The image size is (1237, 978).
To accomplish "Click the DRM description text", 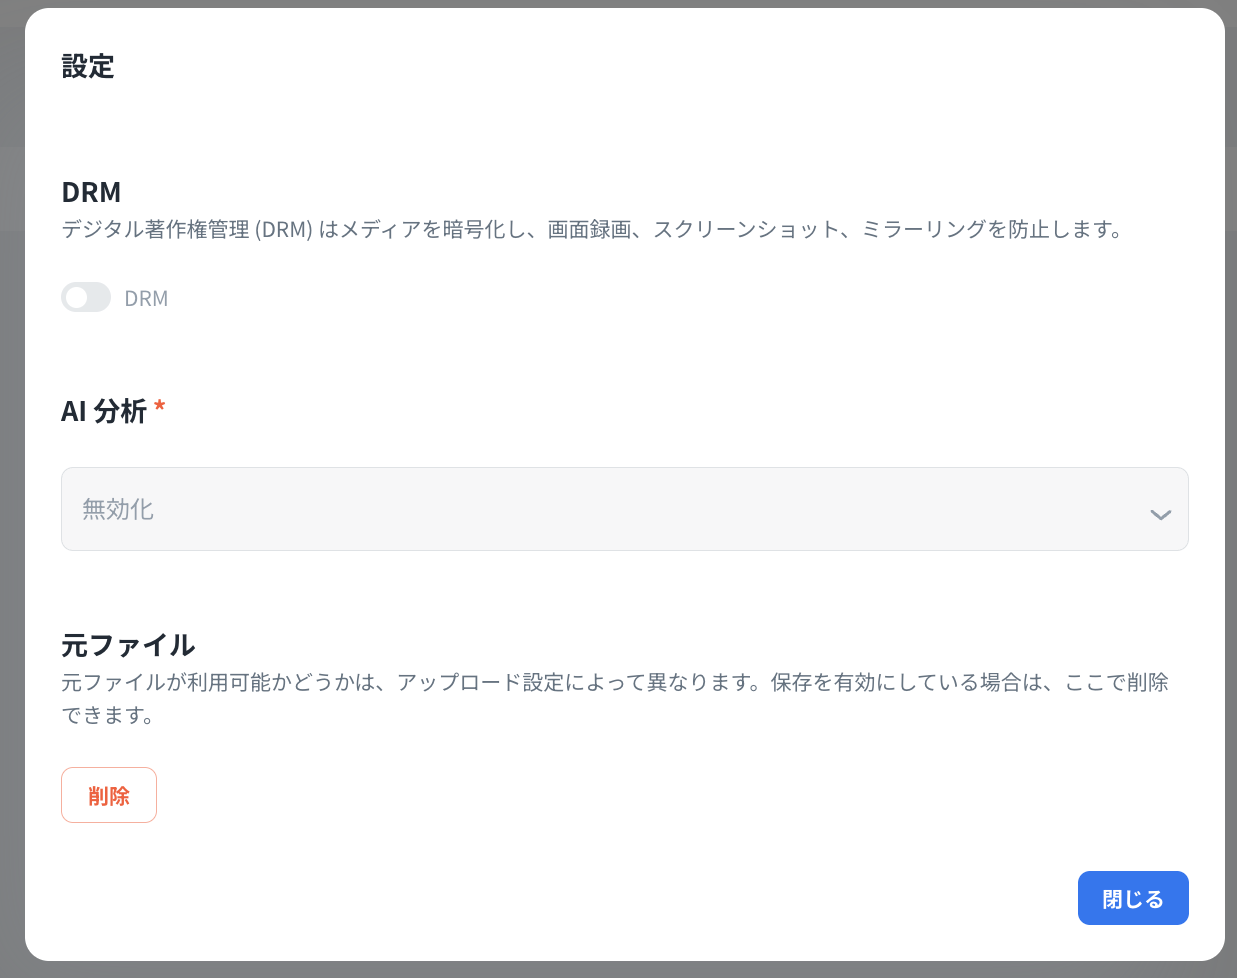I will click(592, 230).
